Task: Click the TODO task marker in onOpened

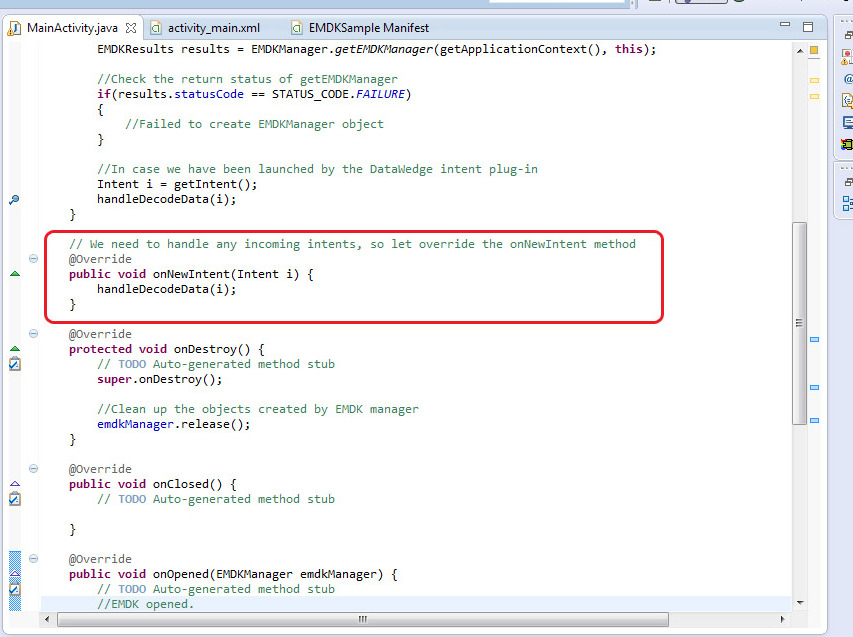Action: click(x=14, y=589)
